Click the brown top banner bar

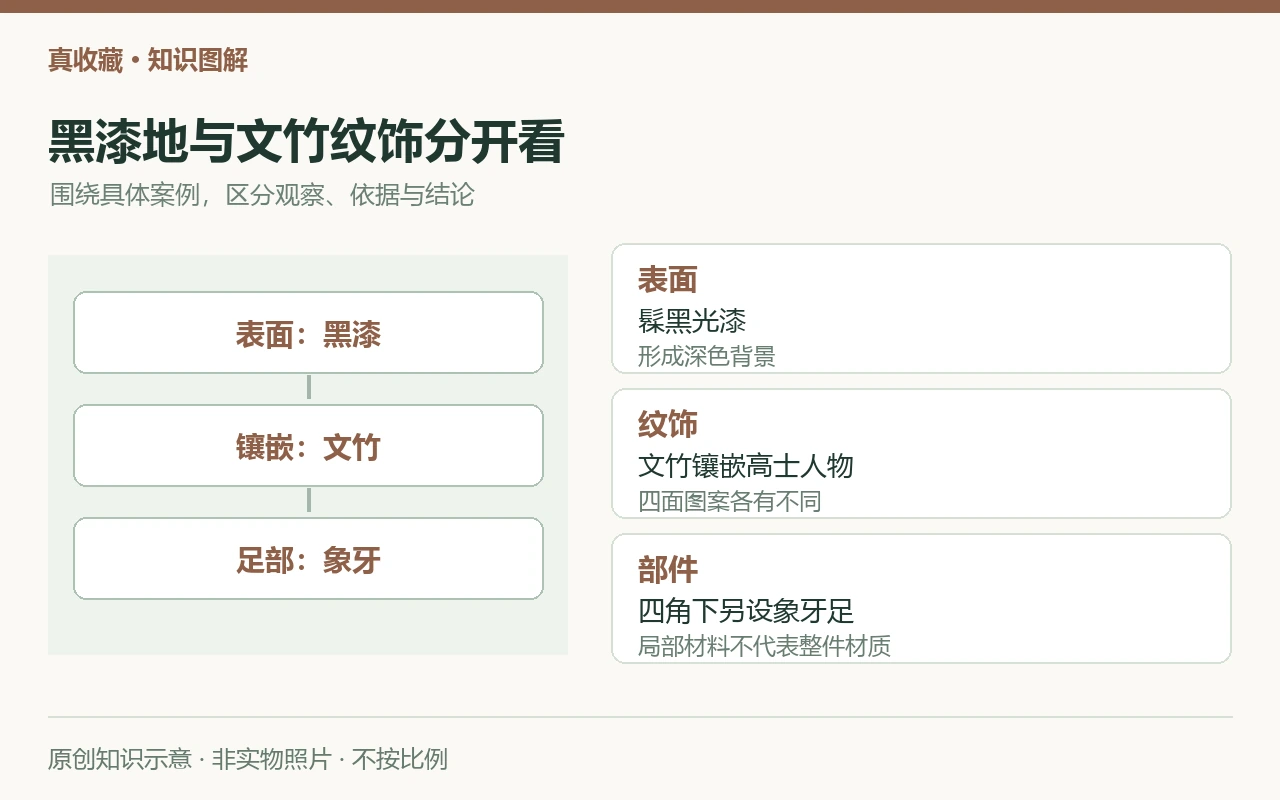coord(640,6)
